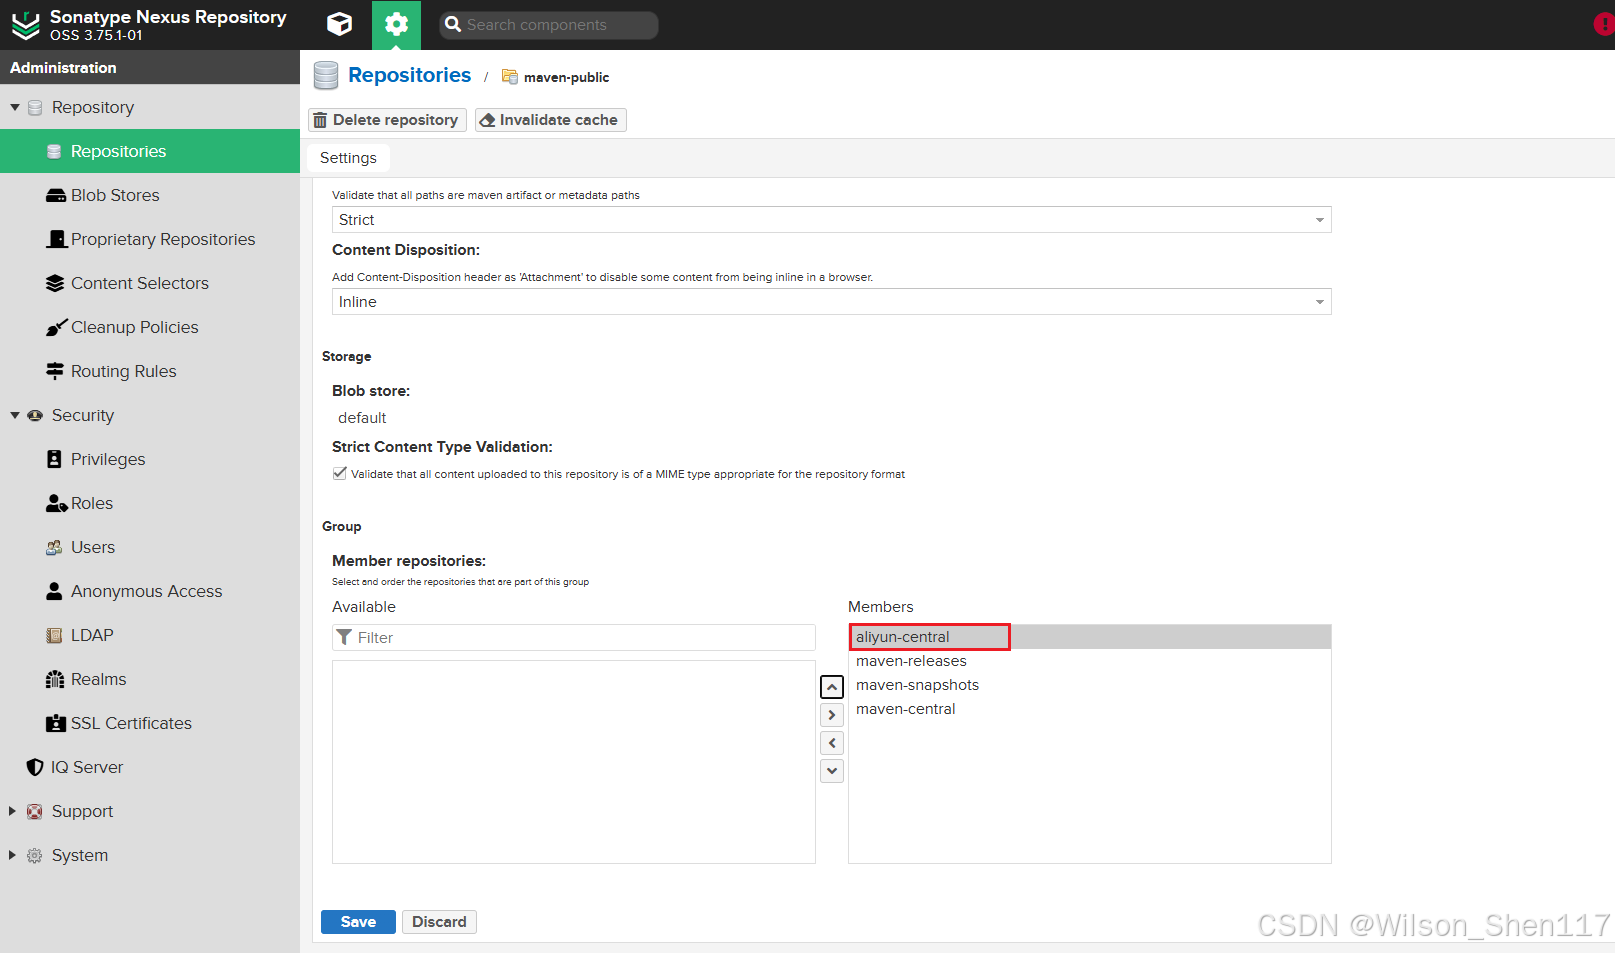
Task: Click the Sonatype Nexus logo
Action: click(25, 25)
